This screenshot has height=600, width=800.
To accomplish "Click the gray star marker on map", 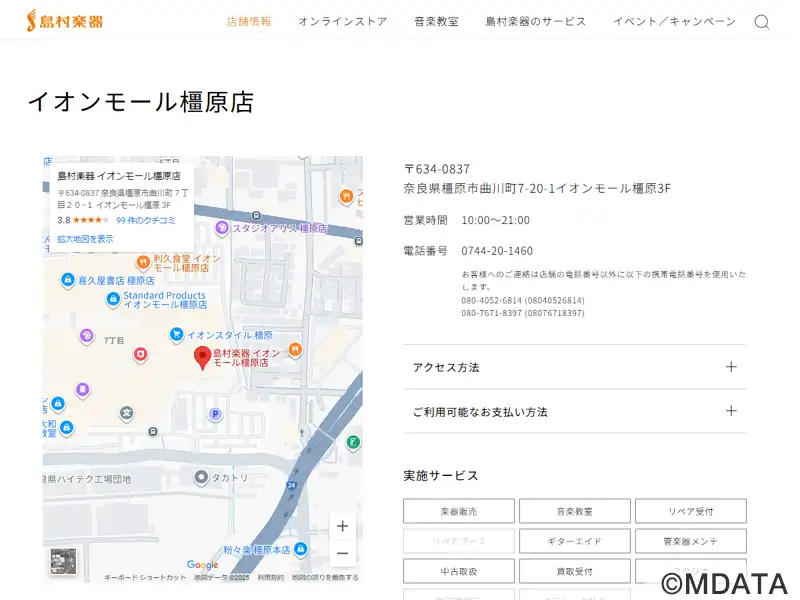I will coord(127,413).
